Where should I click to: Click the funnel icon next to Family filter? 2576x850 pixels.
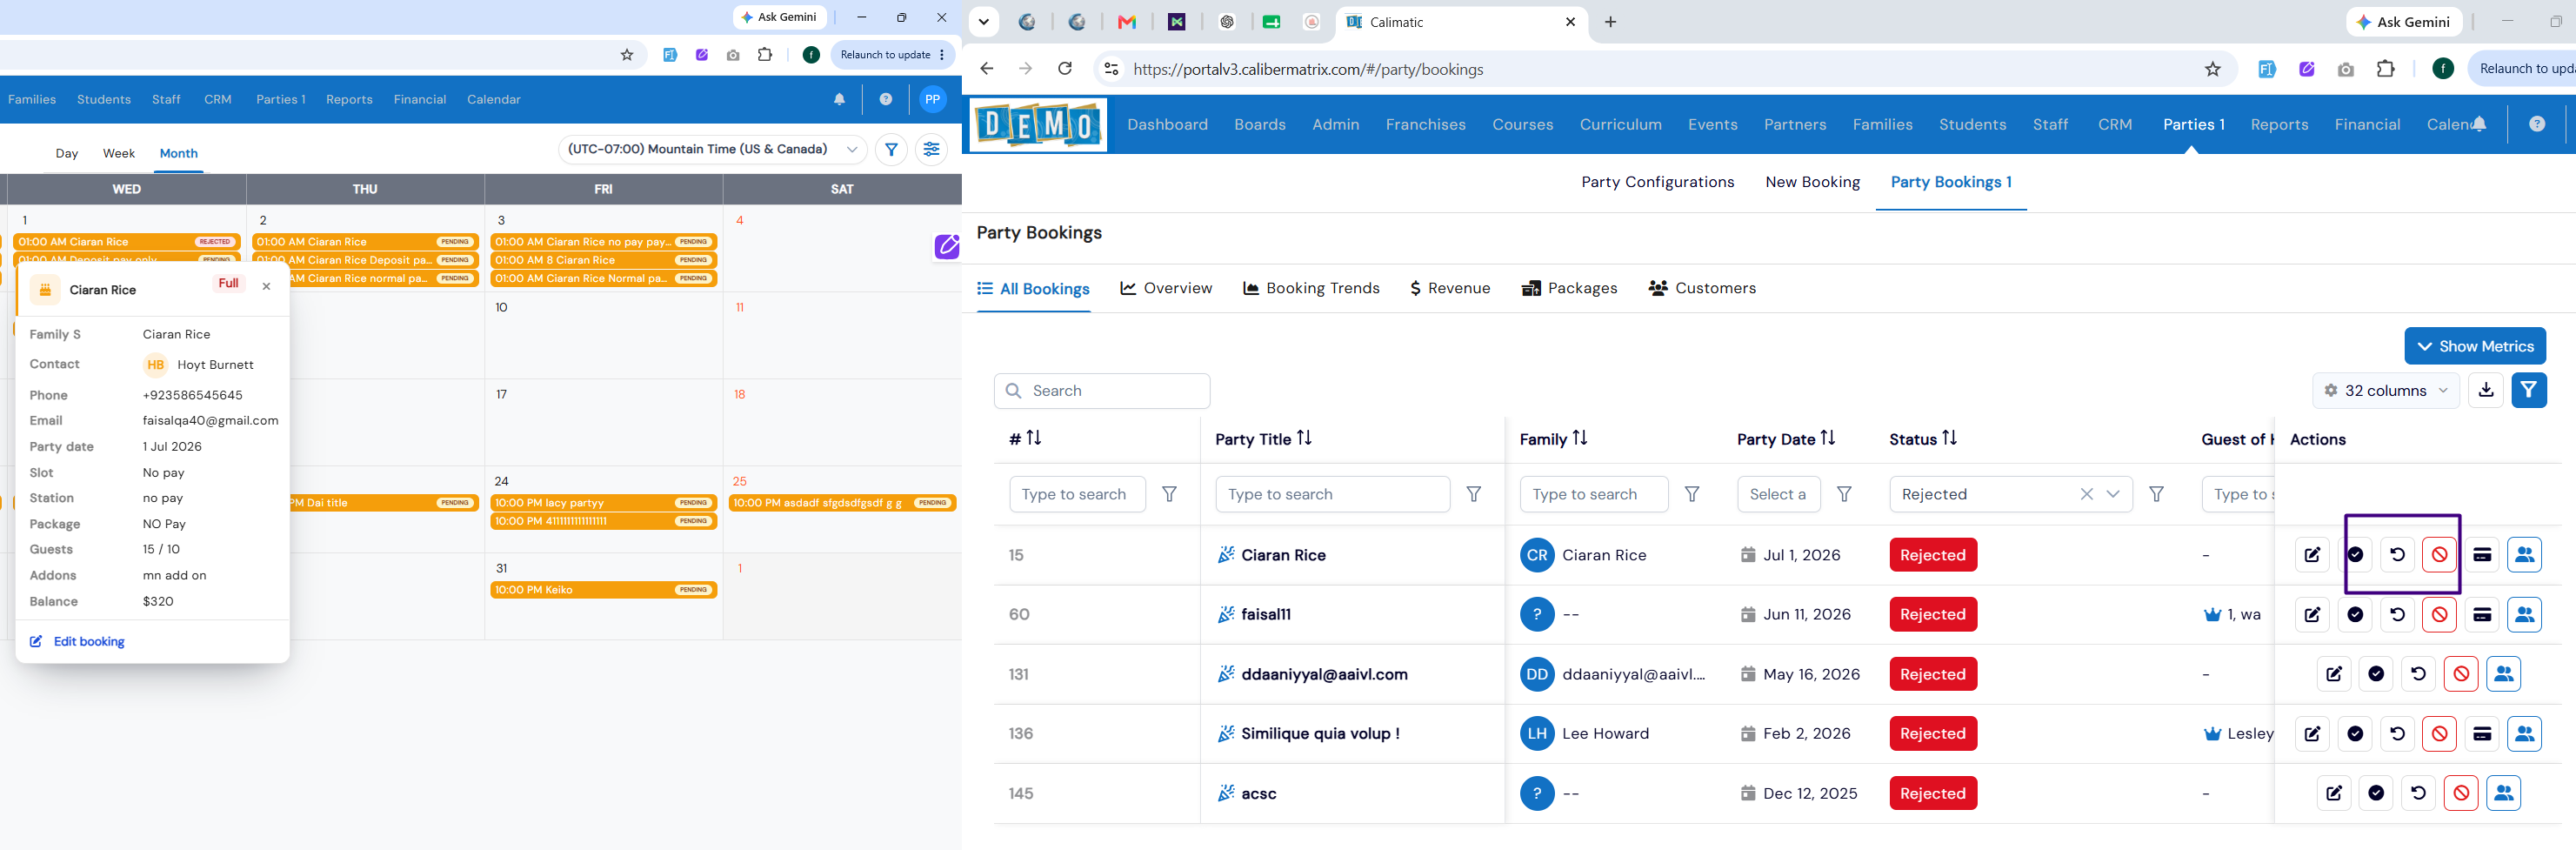click(x=1692, y=494)
